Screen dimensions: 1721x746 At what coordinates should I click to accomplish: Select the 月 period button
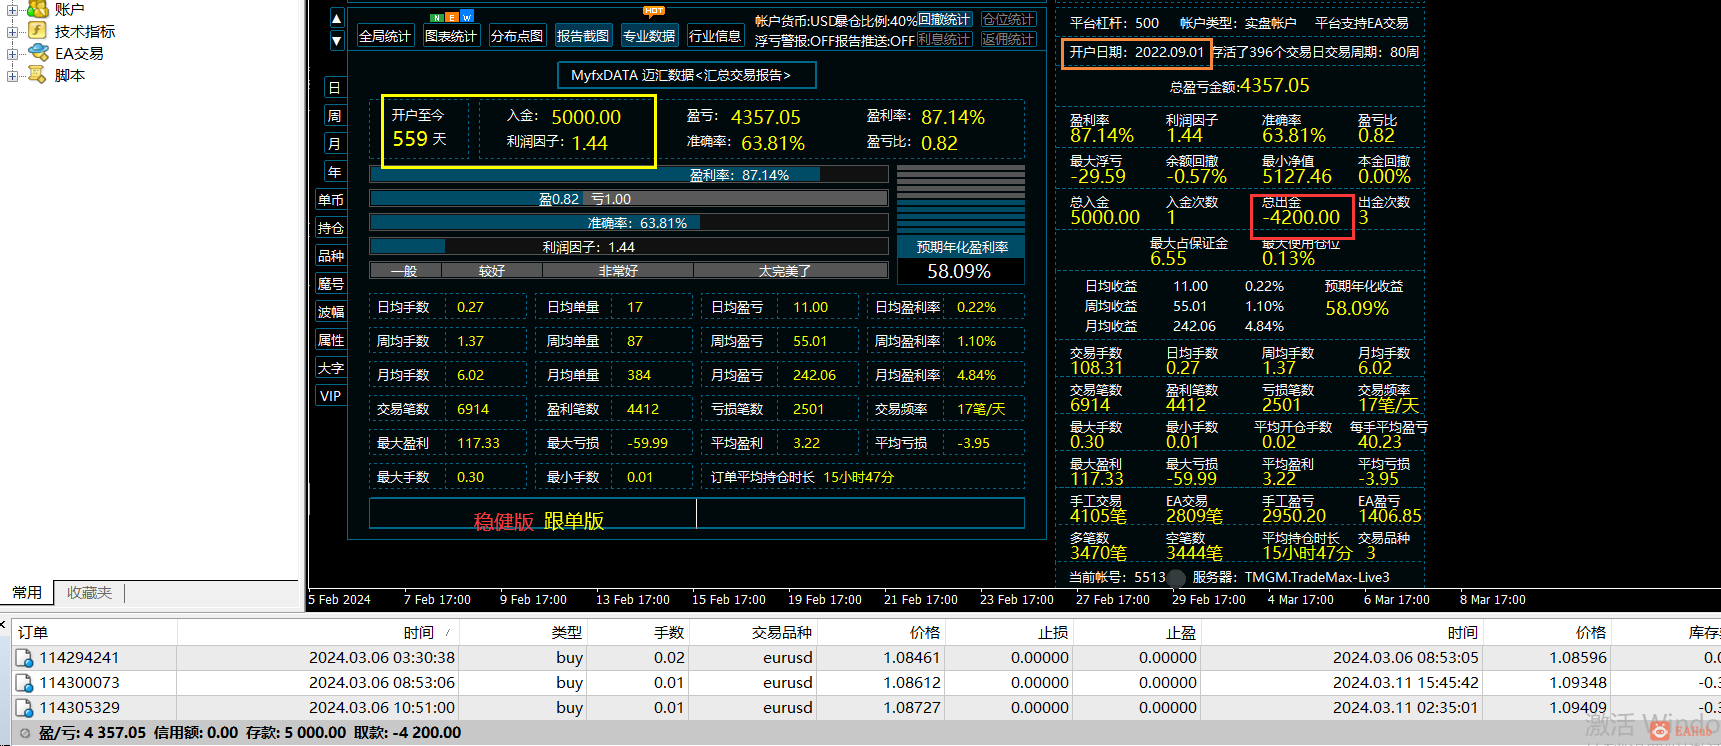coord(334,144)
